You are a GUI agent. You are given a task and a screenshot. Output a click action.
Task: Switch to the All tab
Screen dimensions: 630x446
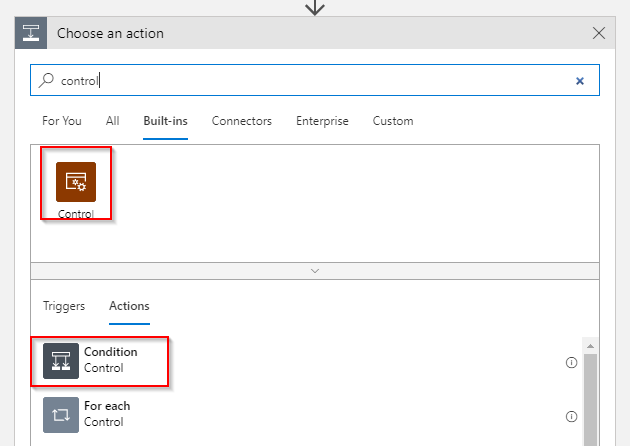(x=112, y=121)
